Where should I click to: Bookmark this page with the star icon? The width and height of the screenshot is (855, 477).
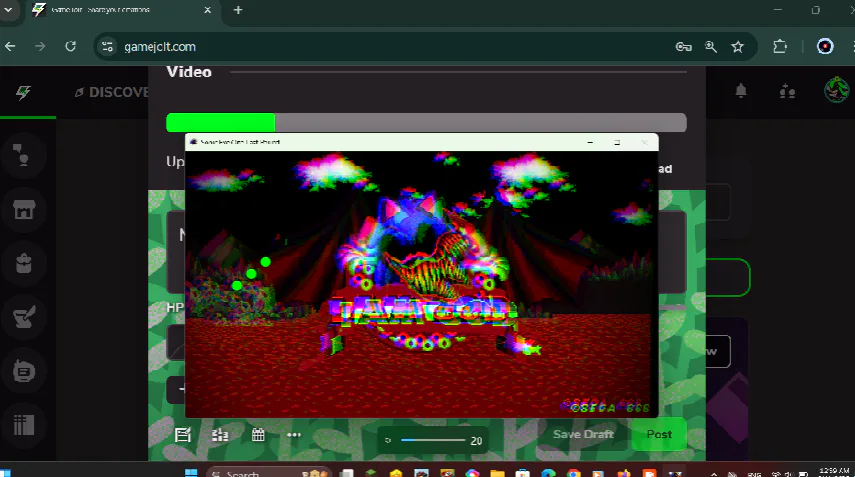pyautogui.click(x=738, y=47)
